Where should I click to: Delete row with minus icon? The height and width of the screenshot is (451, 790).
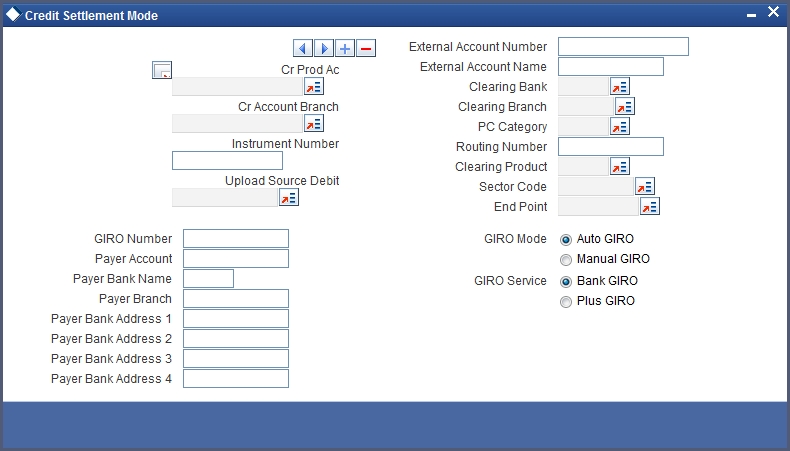point(366,48)
